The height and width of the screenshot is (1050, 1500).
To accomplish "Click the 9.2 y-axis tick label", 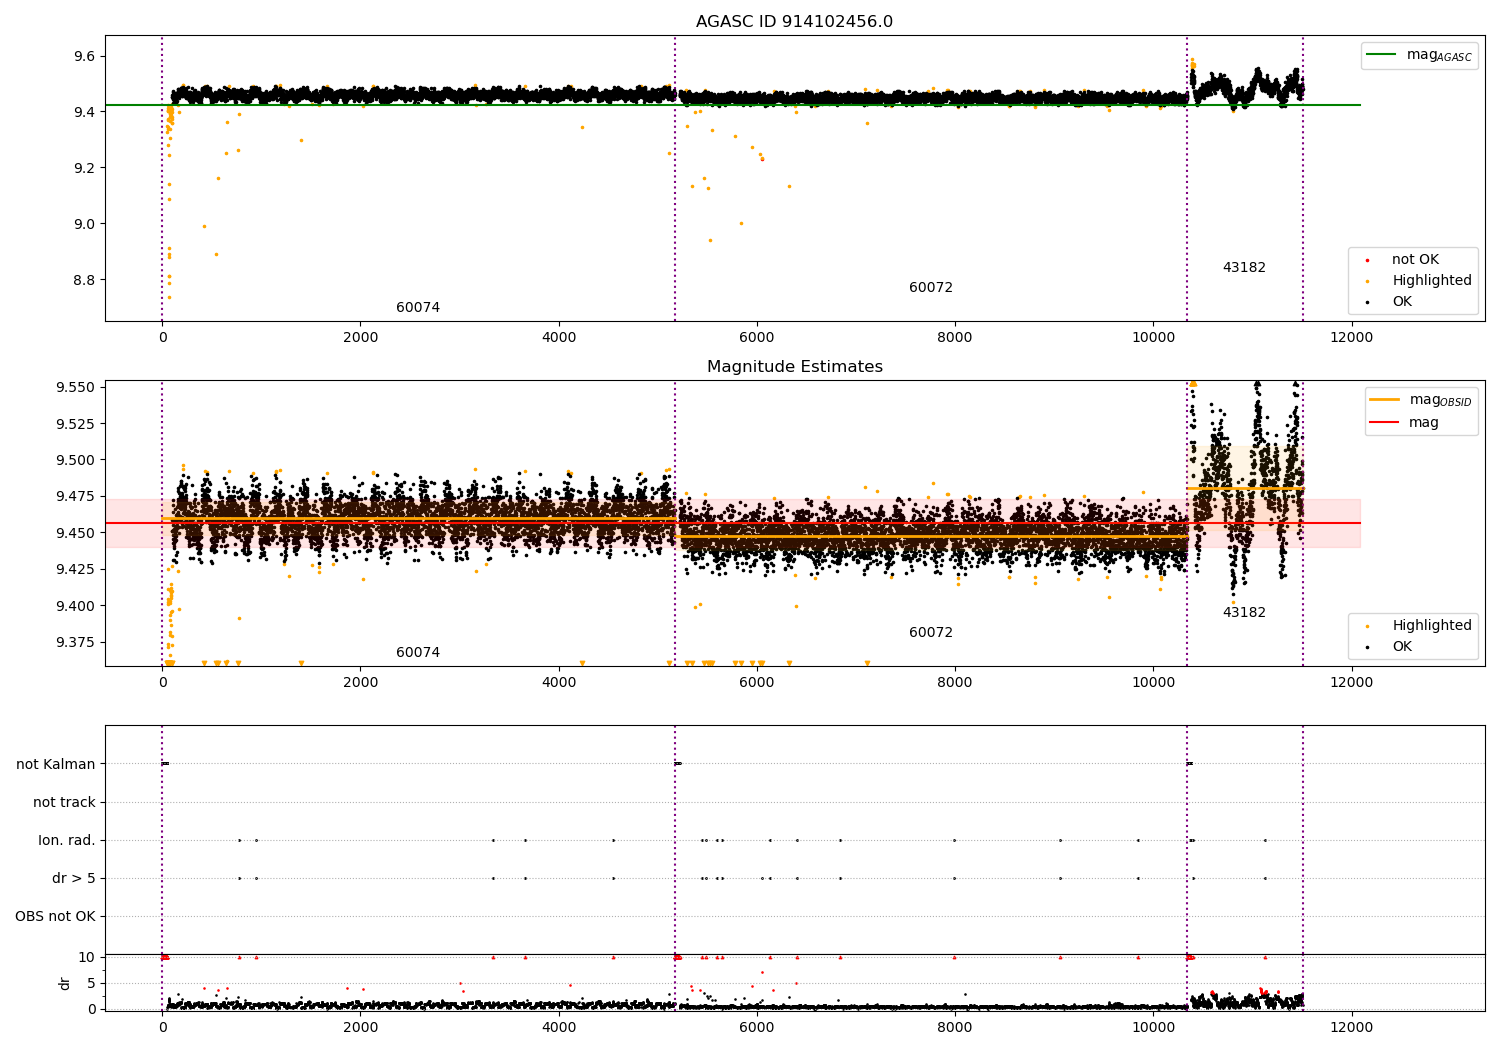I will point(84,168).
